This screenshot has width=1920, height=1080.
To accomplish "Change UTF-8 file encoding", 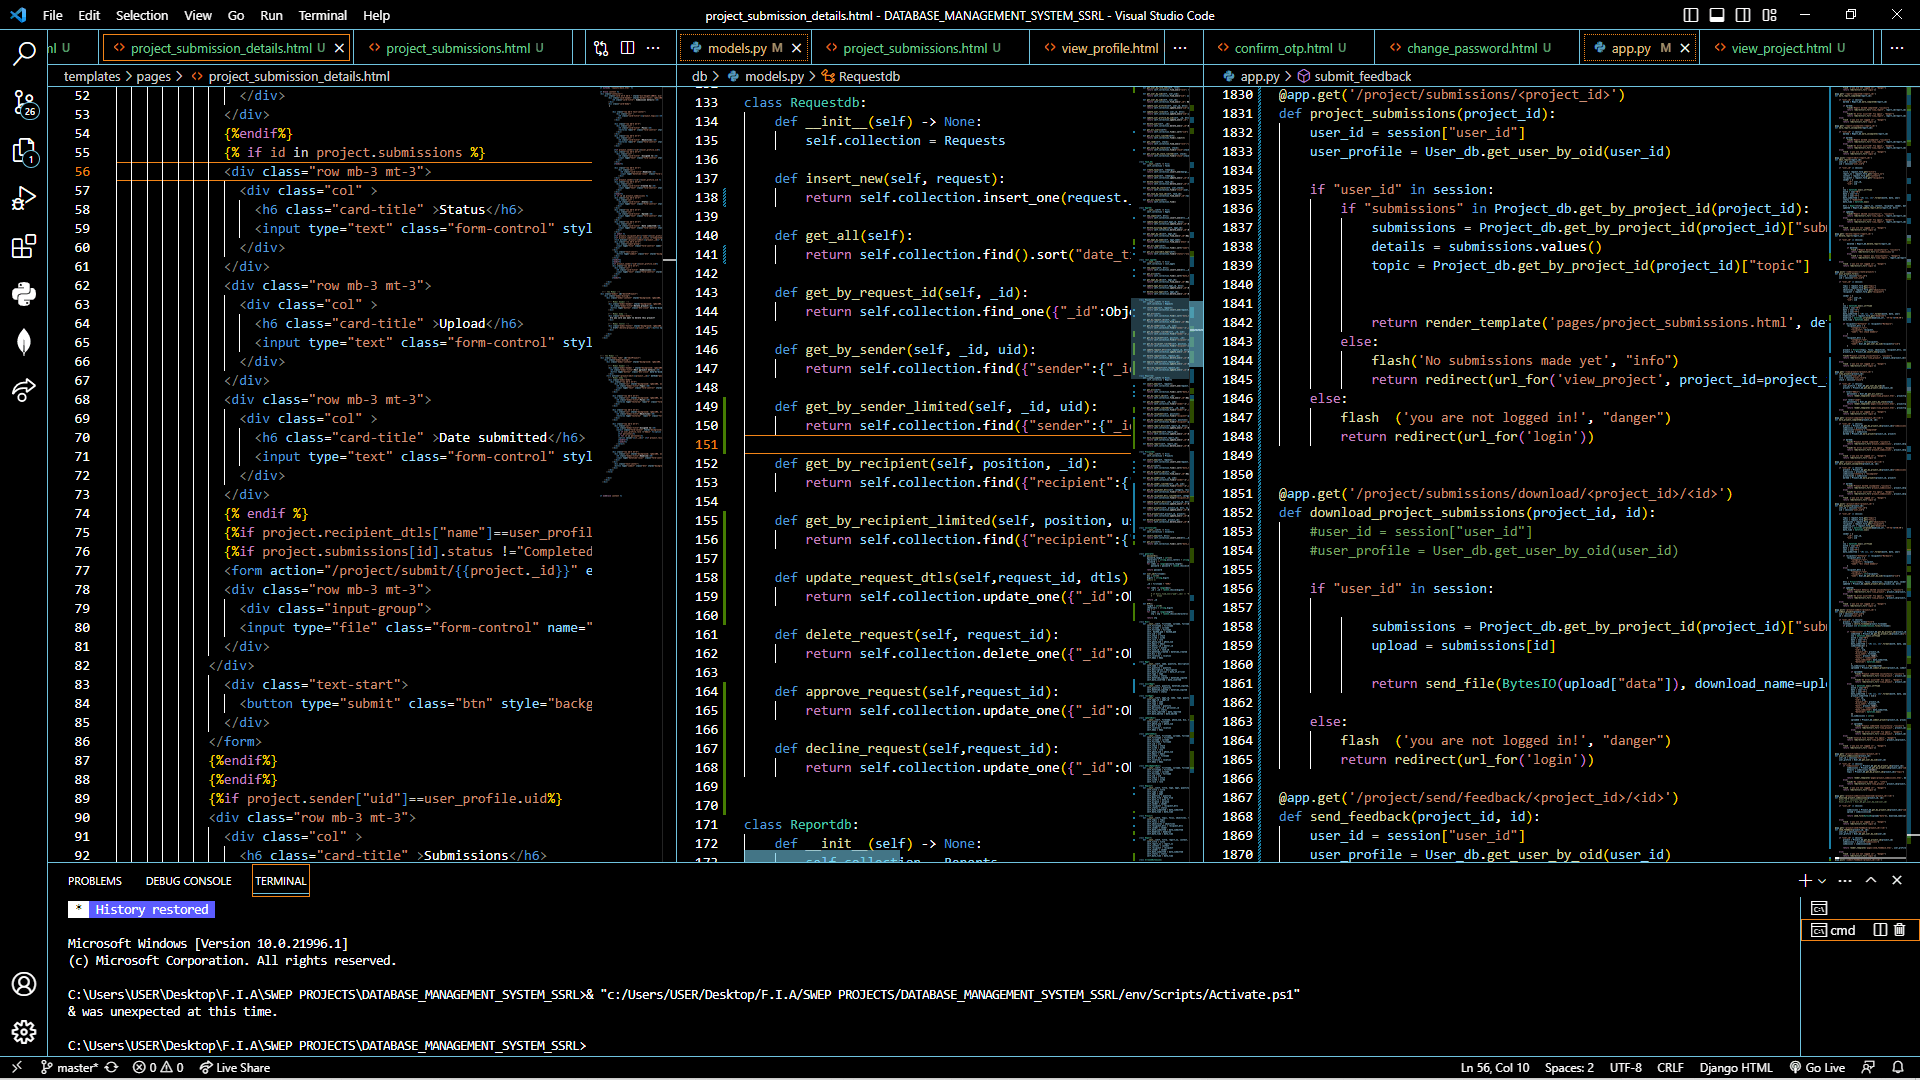I will (x=1625, y=1067).
